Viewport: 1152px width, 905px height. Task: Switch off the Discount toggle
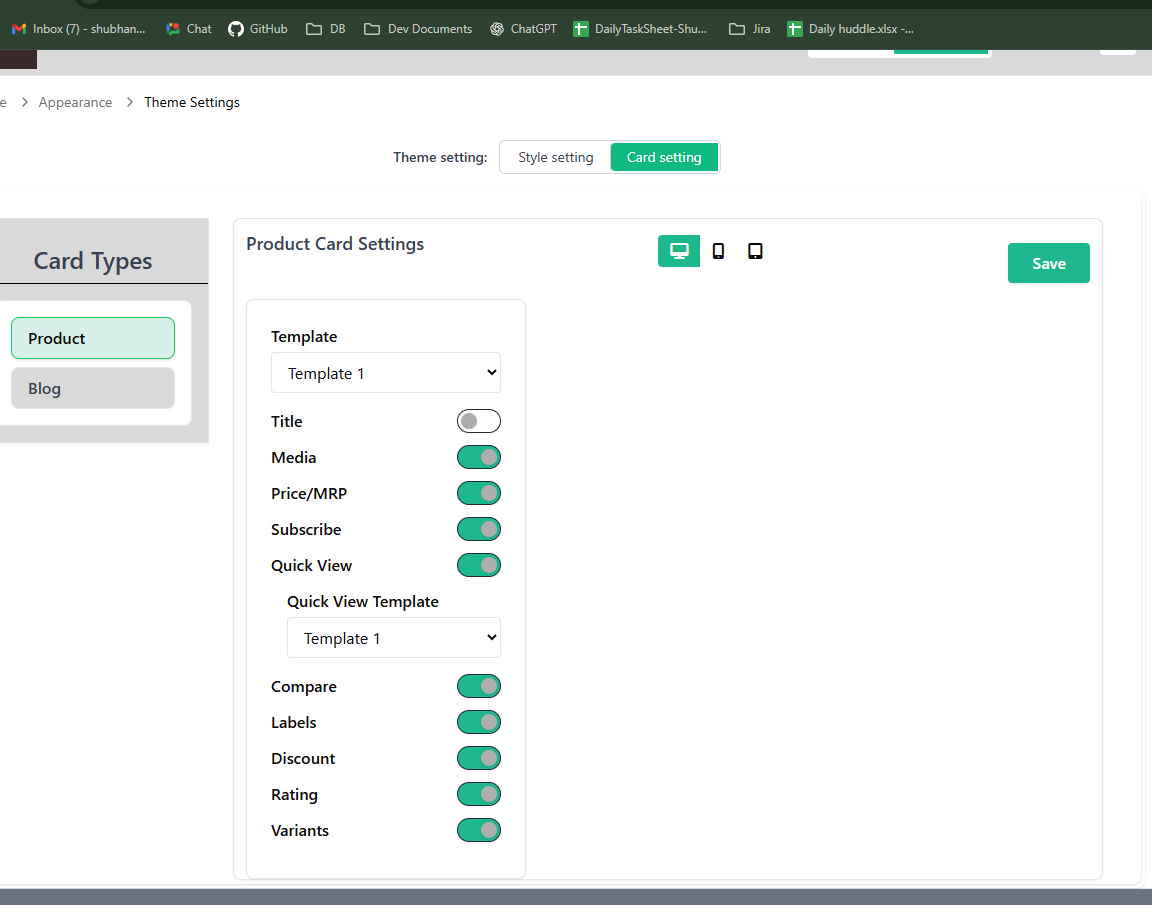478,758
